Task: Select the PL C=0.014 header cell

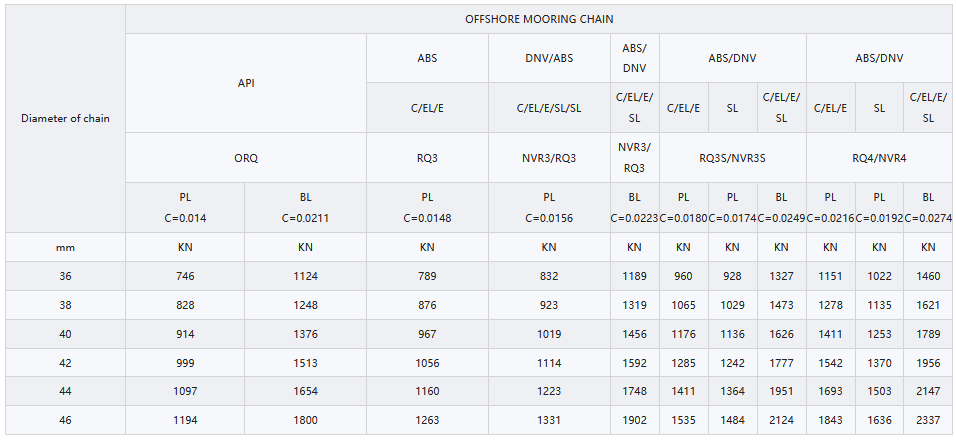Action: (185, 207)
